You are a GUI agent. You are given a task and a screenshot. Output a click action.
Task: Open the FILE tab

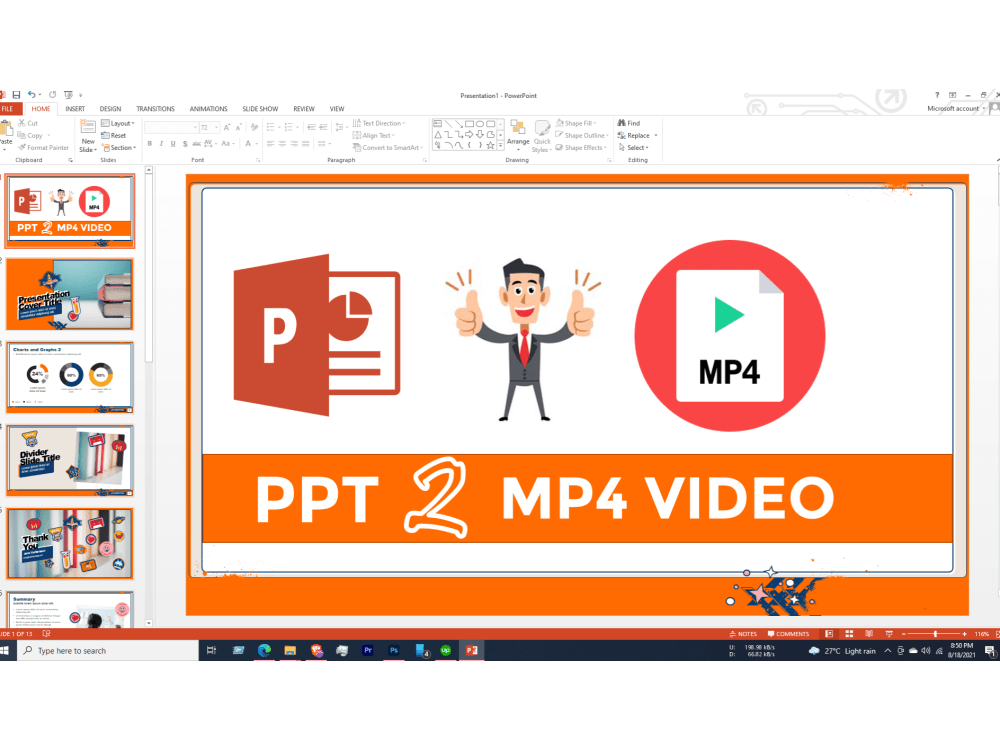click(9, 108)
